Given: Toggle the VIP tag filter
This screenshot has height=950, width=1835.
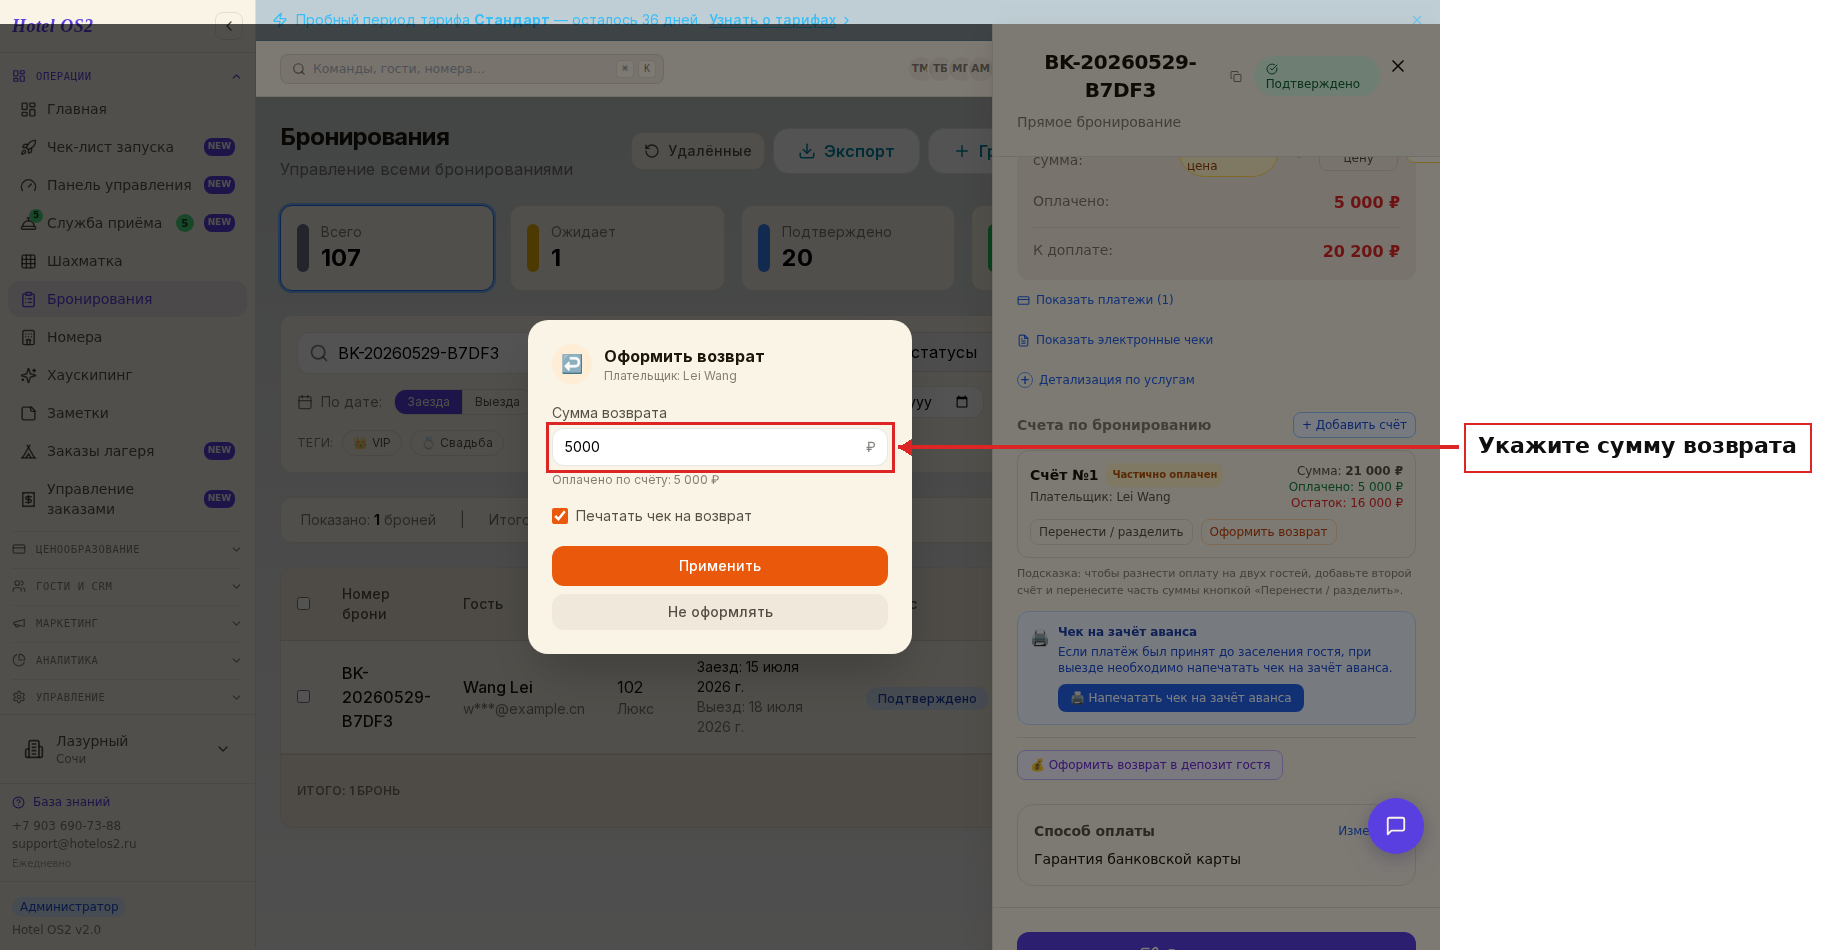Looking at the screenshot, I should (x=372, y=443).
